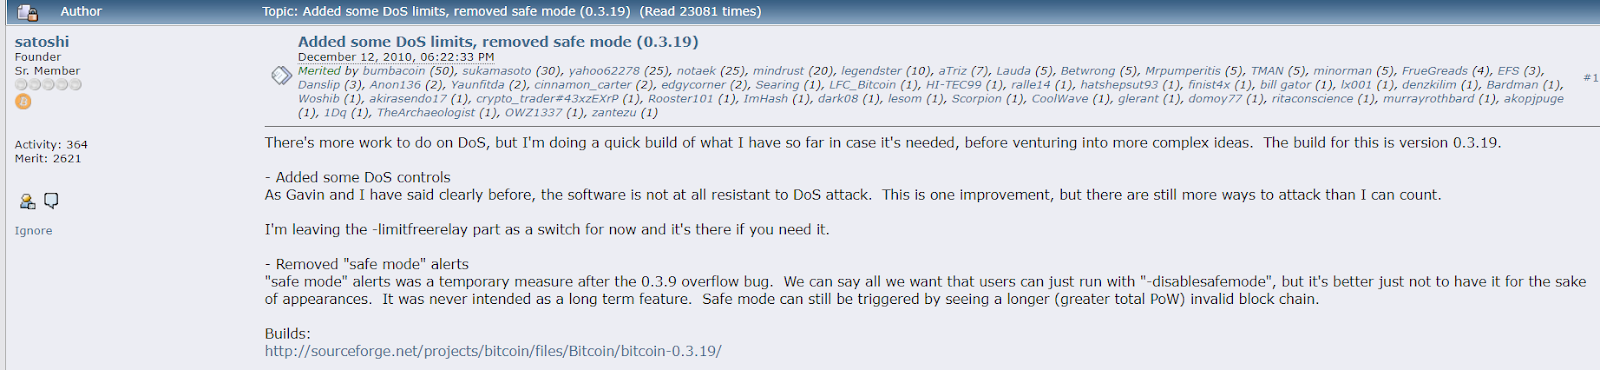The width and height of the screenshot is (1600, 370).
Task: Click the locked topic icon in header
Action: [x=27, y=12]
